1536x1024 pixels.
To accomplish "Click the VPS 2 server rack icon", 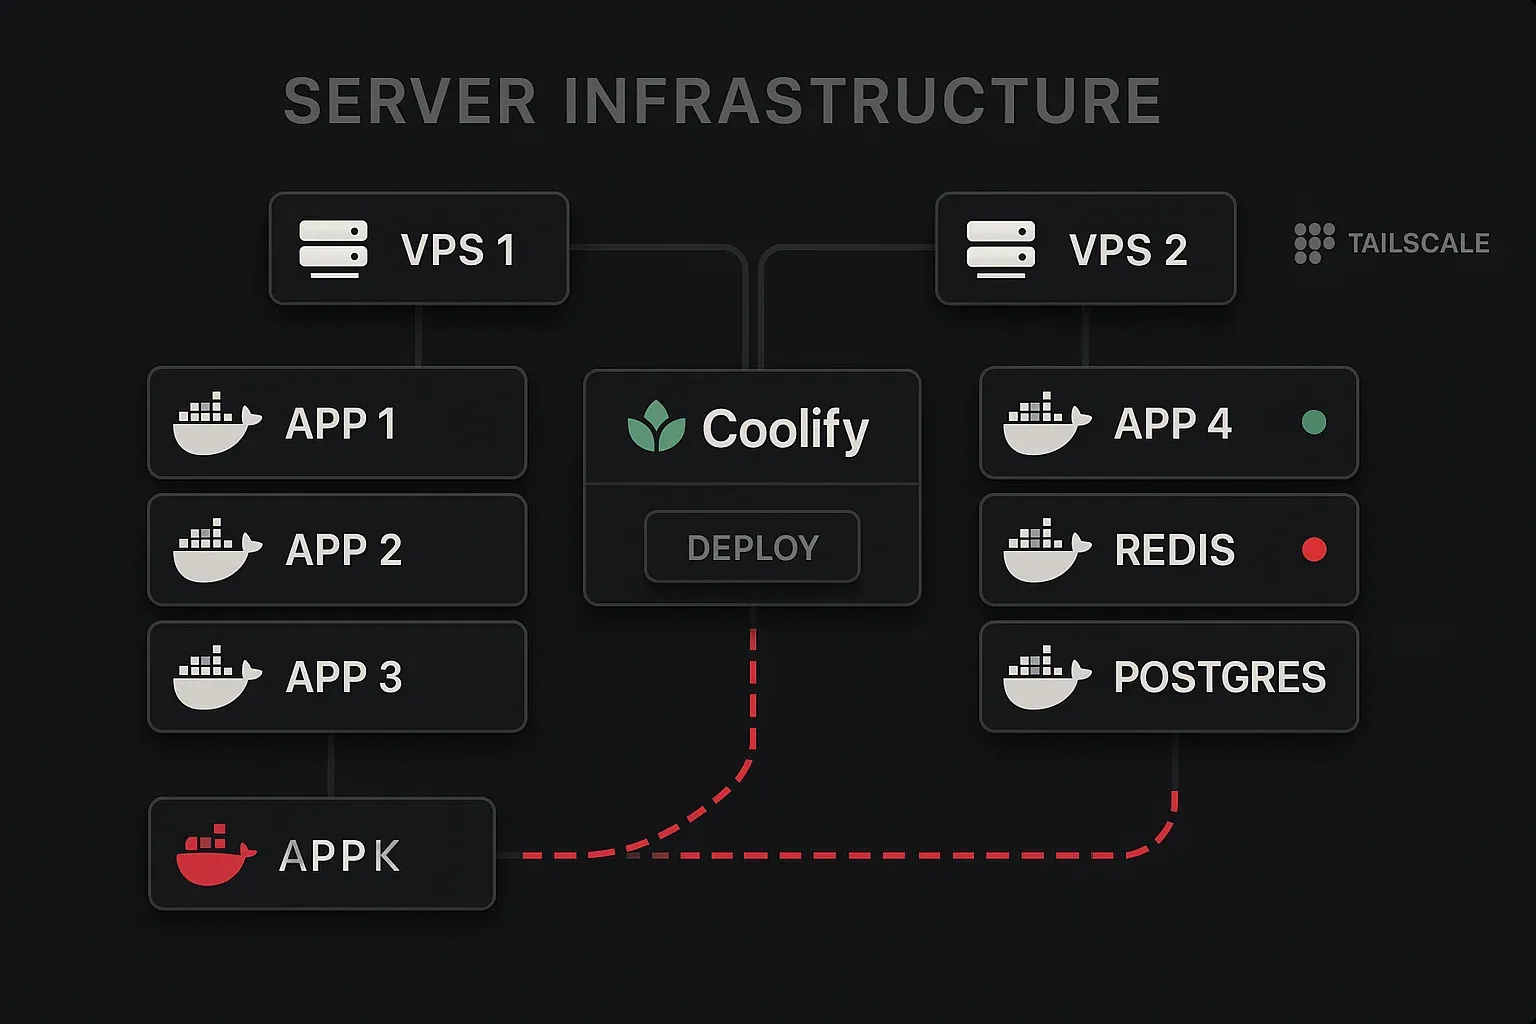I will click(x=1000, y=249).
